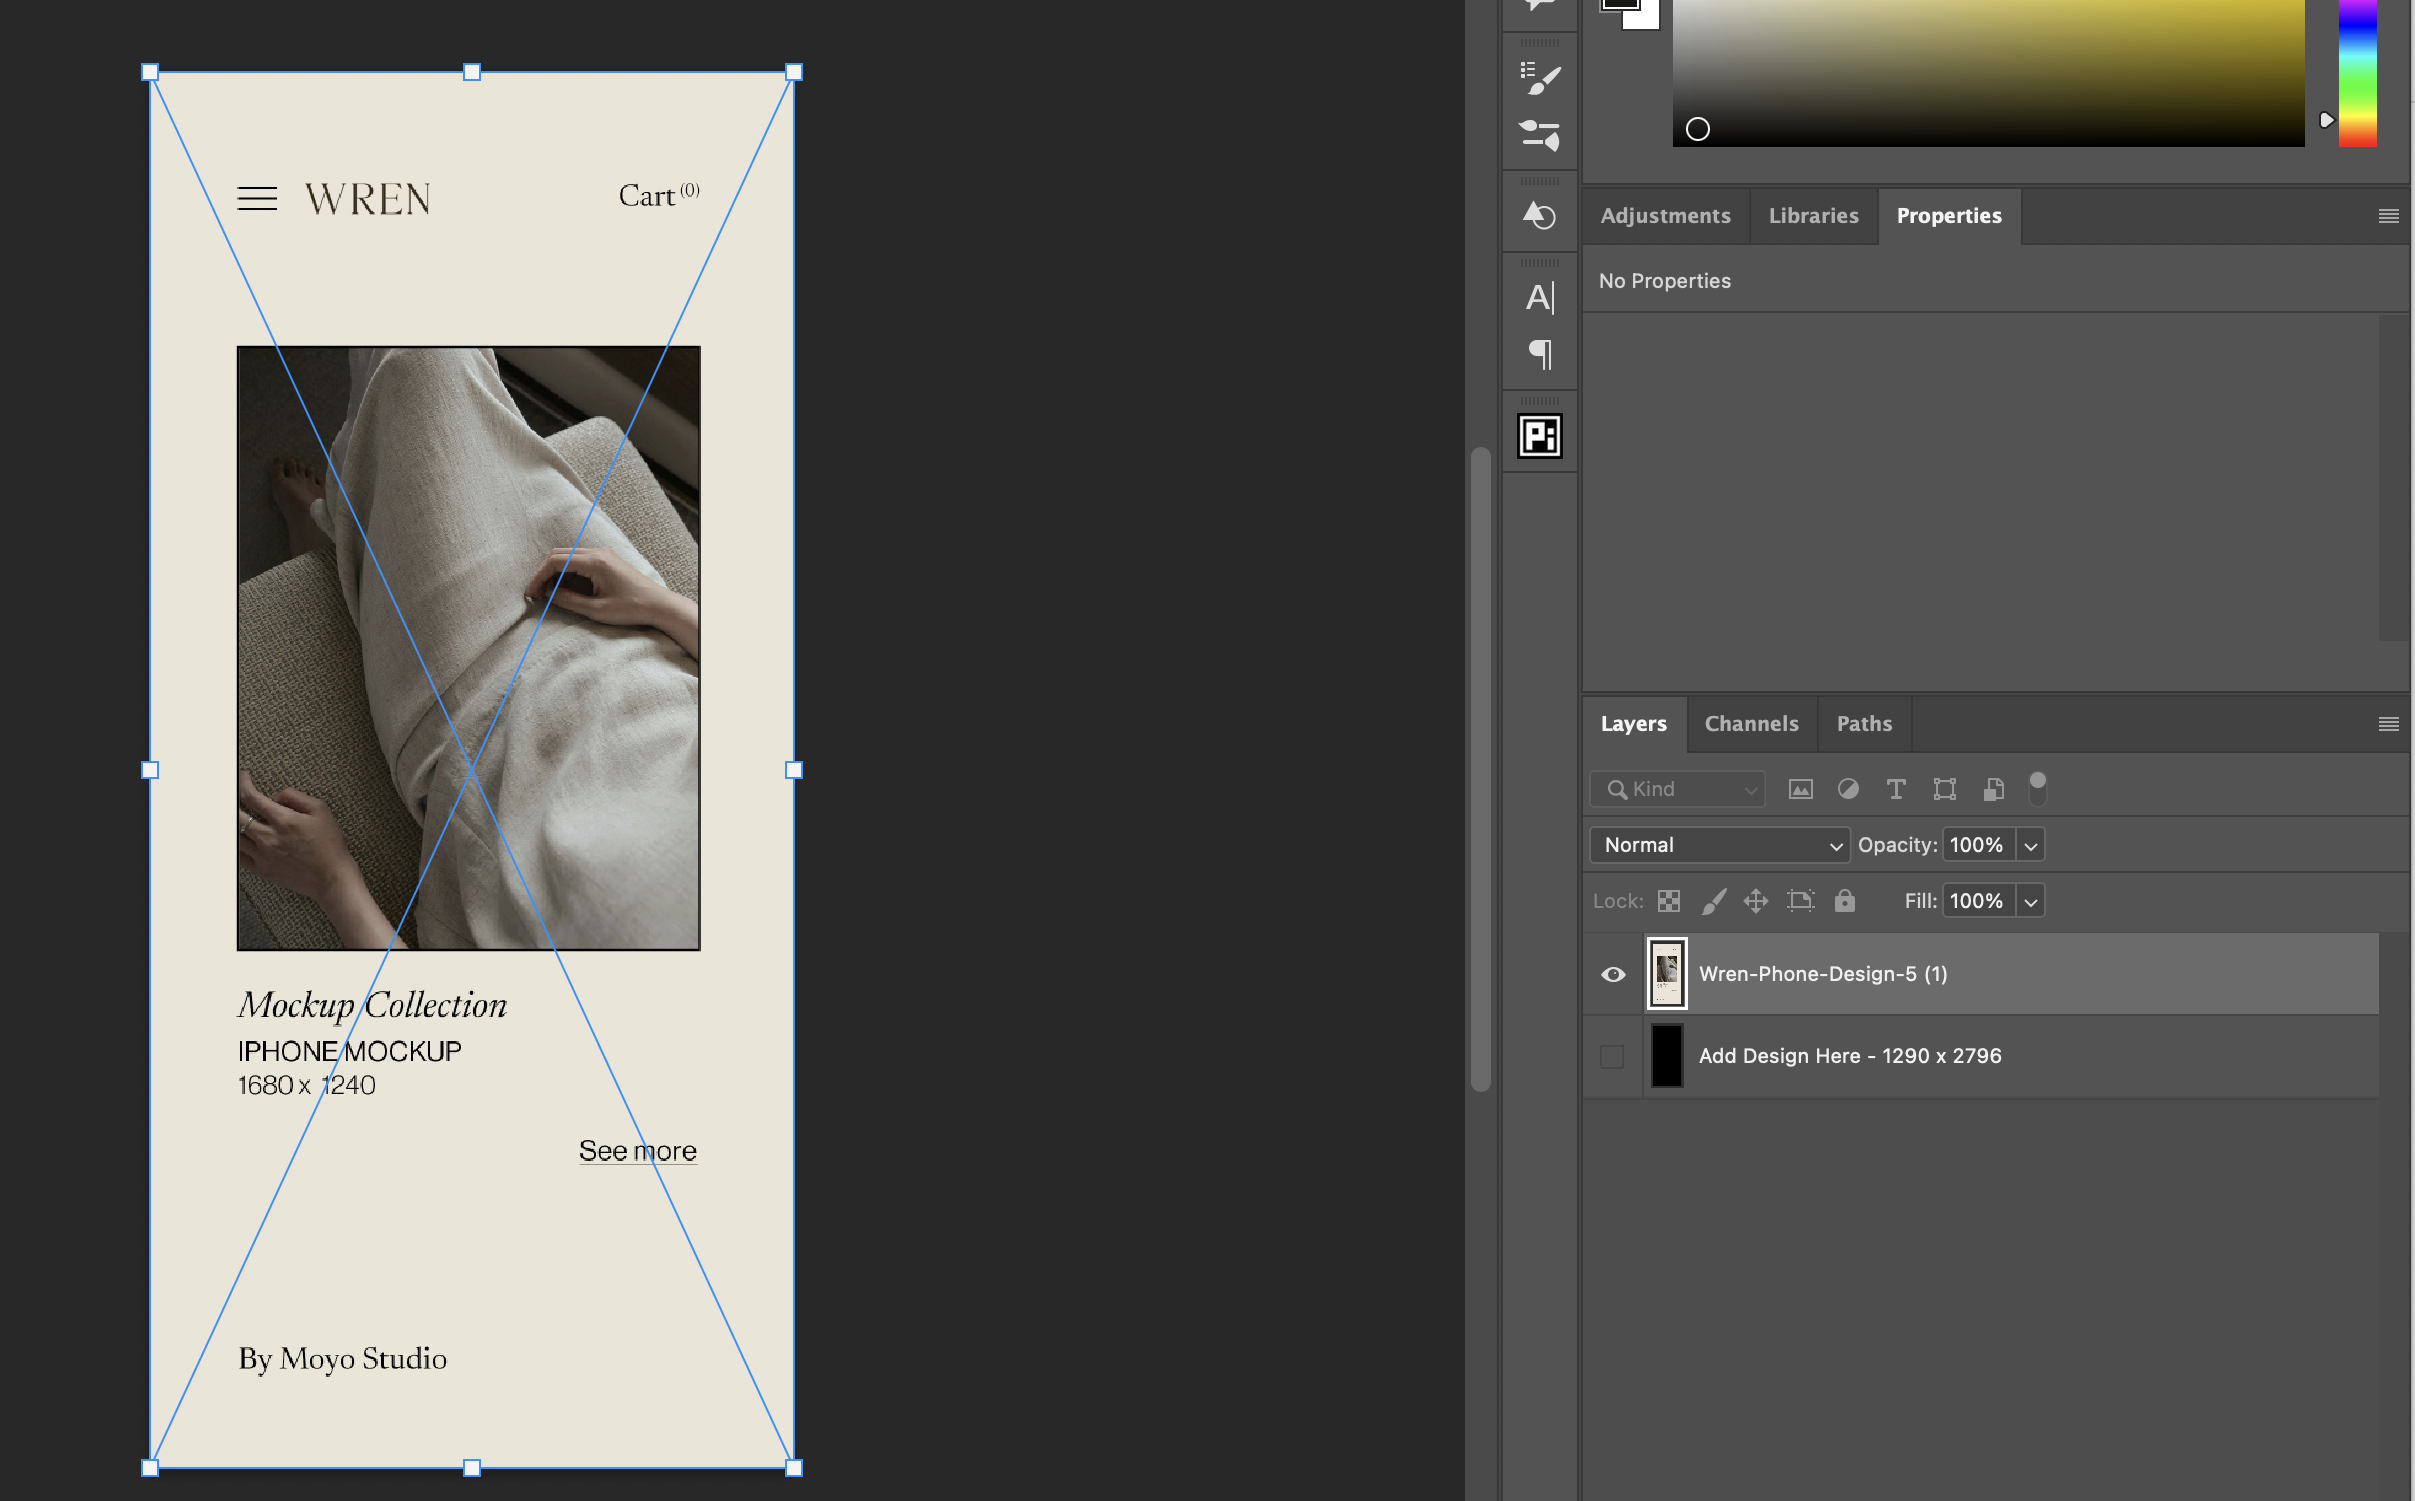Screen dimensions: 2415x1501
Task: Select the Add Design Here layer thumbnail
Action: tap(1666, 1056)
